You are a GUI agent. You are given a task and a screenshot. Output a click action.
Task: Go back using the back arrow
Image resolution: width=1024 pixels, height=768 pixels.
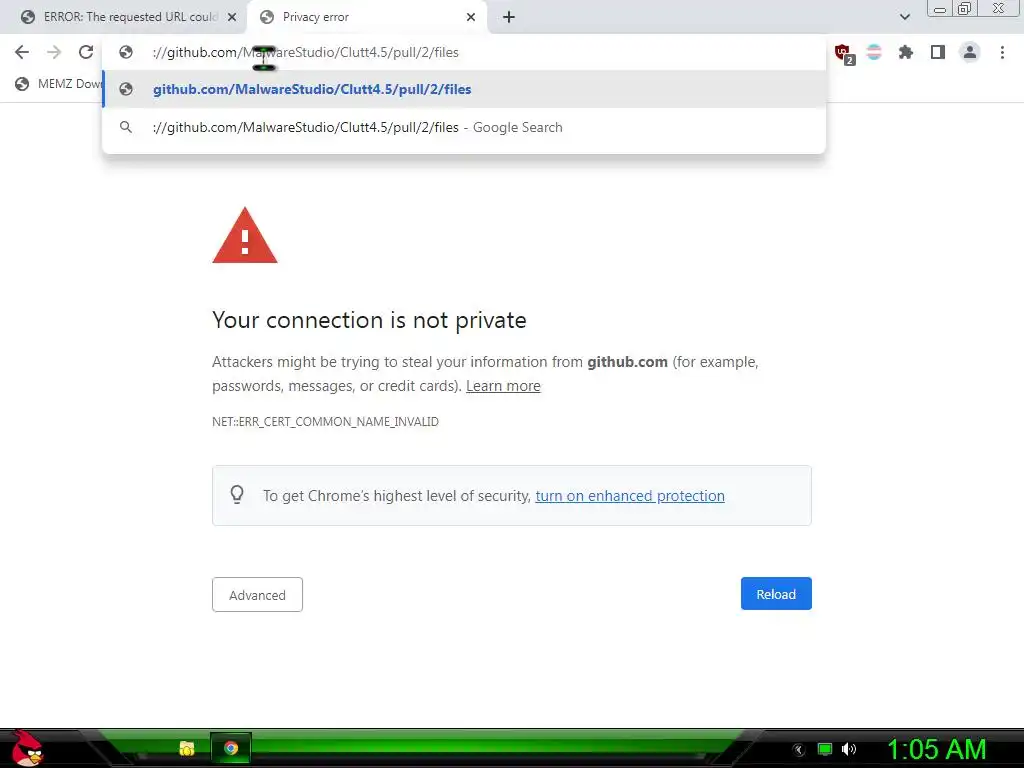point(22,52)
